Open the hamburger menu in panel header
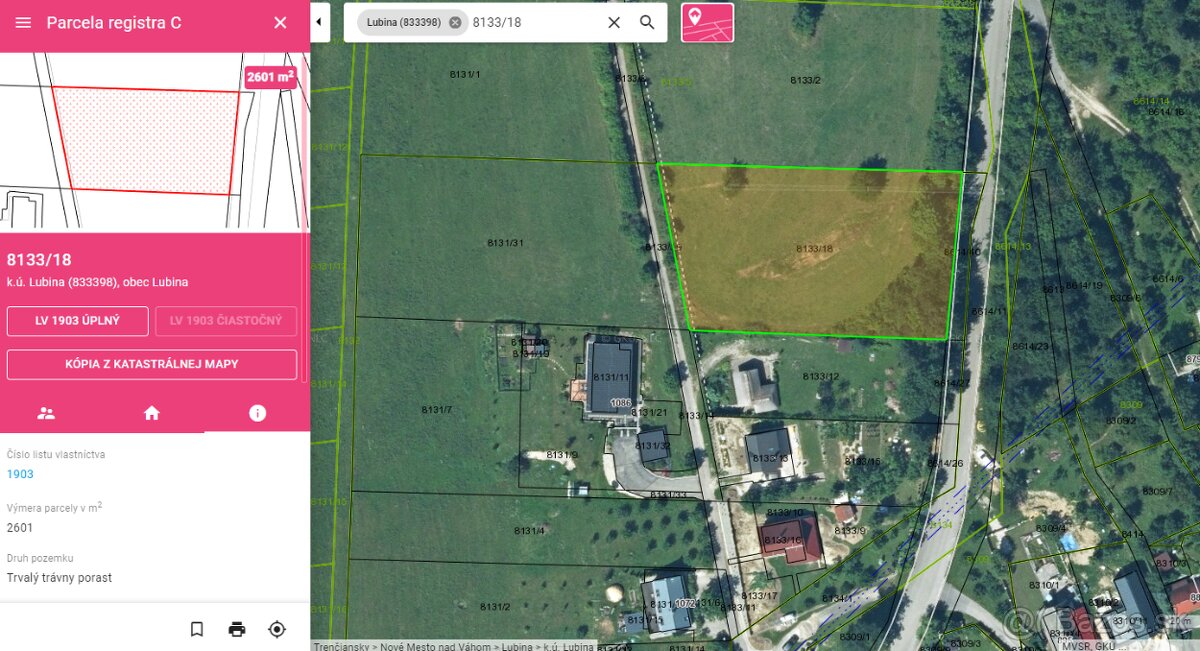 pyautogui.click(x=23, y=22)
